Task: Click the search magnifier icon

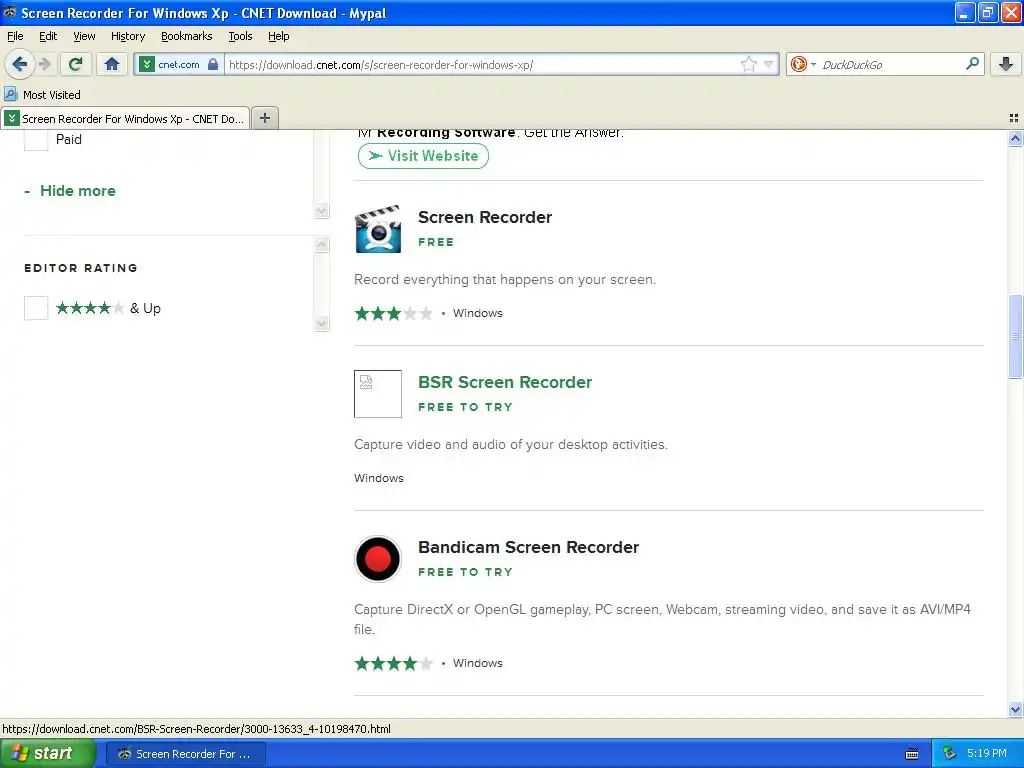Action: (972, 64)
